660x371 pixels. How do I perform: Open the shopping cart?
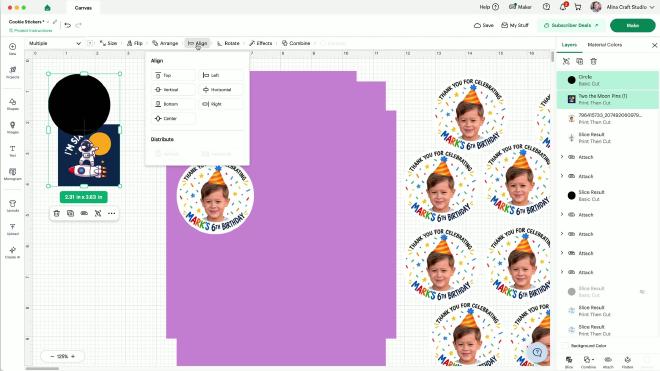[578, 7]
